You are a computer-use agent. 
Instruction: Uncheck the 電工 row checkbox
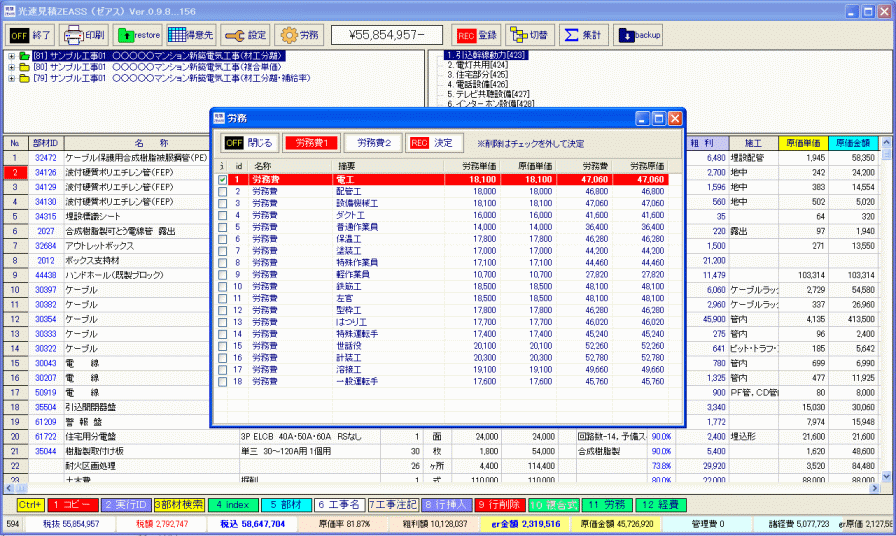[222, 179]
